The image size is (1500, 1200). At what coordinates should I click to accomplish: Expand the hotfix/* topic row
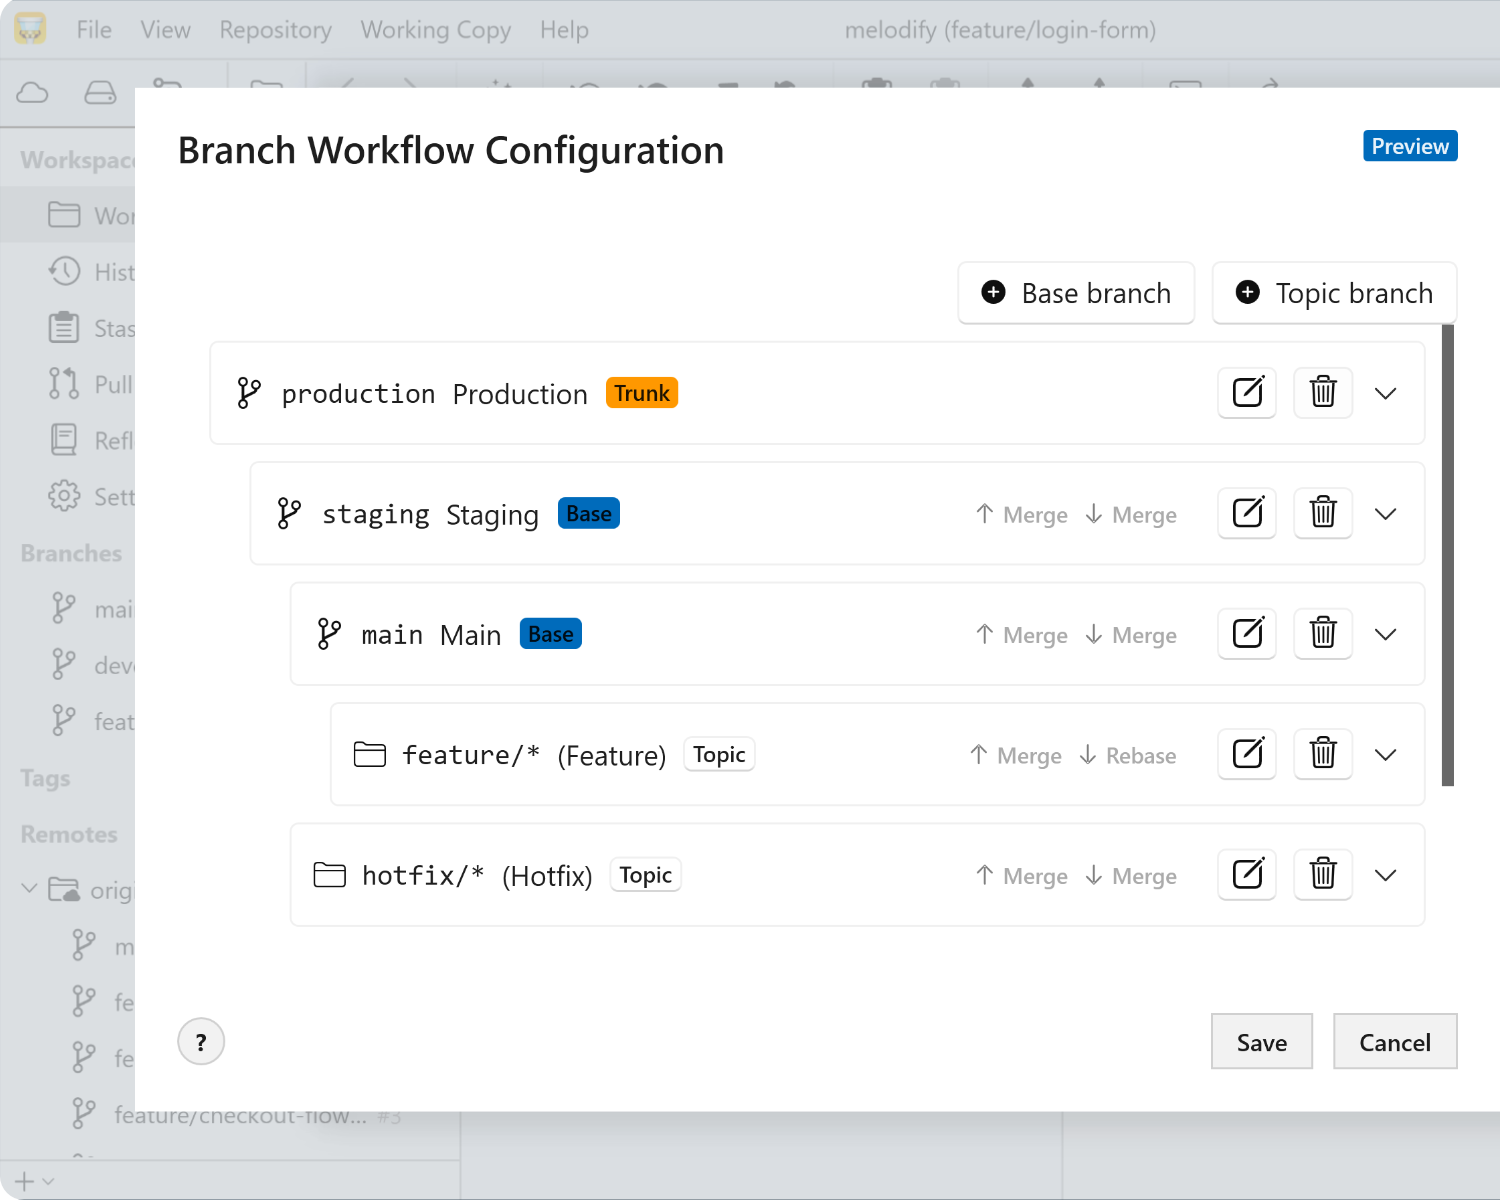[x=1385, y=875]
